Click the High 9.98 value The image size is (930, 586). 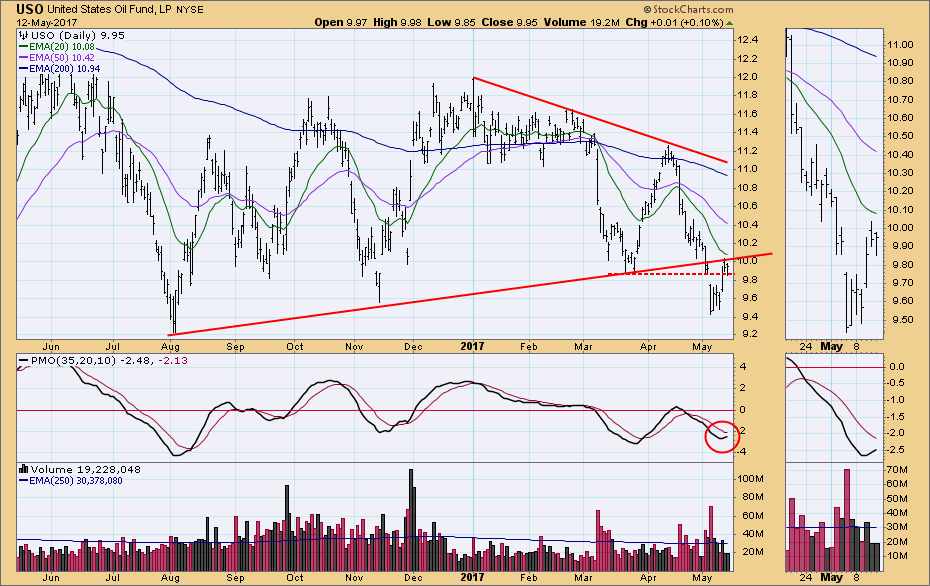[x=397, y=23]
